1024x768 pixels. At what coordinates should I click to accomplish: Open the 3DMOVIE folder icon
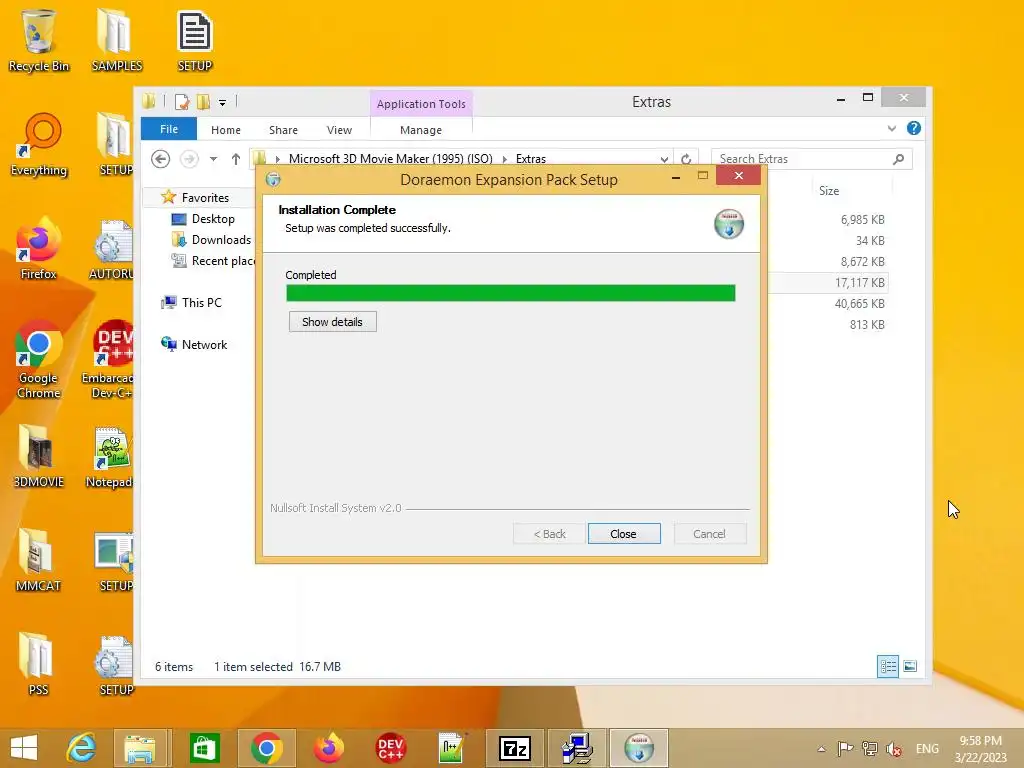tap(38, 456)
